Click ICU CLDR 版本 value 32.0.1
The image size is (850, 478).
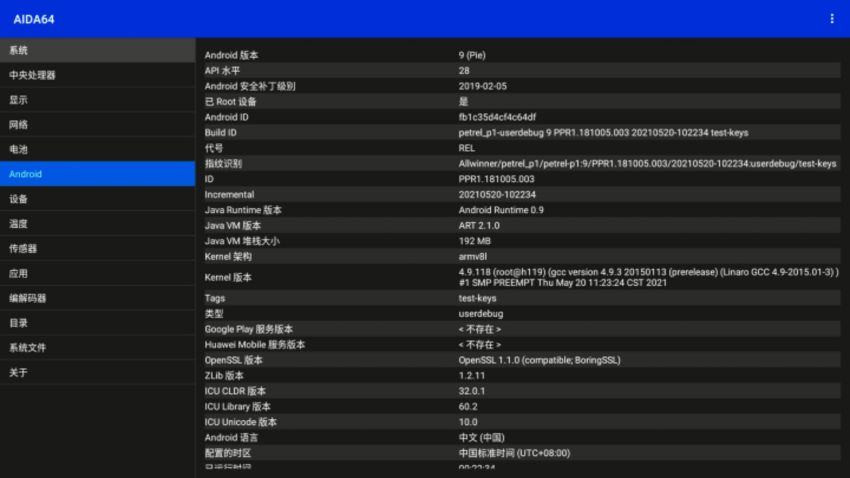click(x=472, y=391)
